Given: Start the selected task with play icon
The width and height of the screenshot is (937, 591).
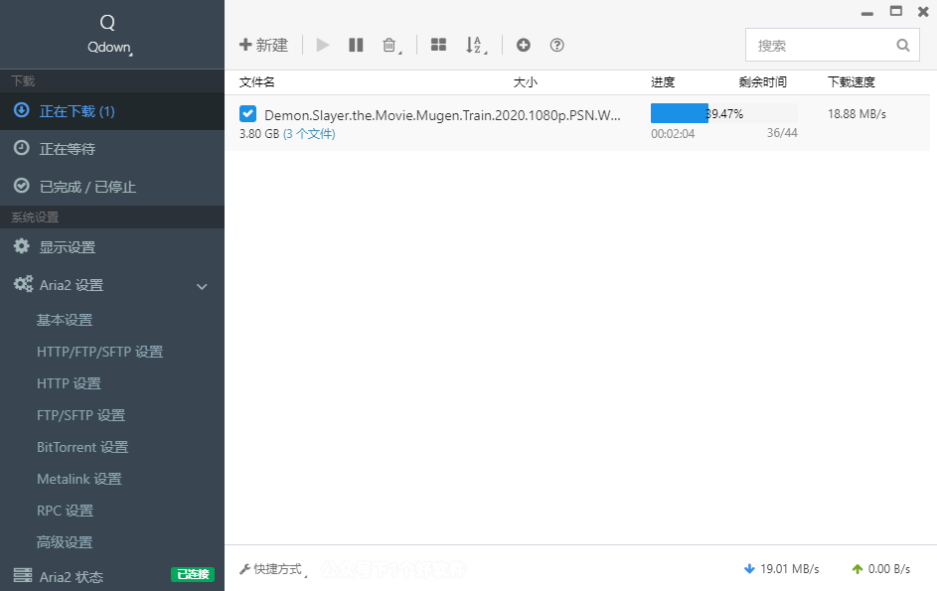Looking at the screenshot, I should coord(323,45).
